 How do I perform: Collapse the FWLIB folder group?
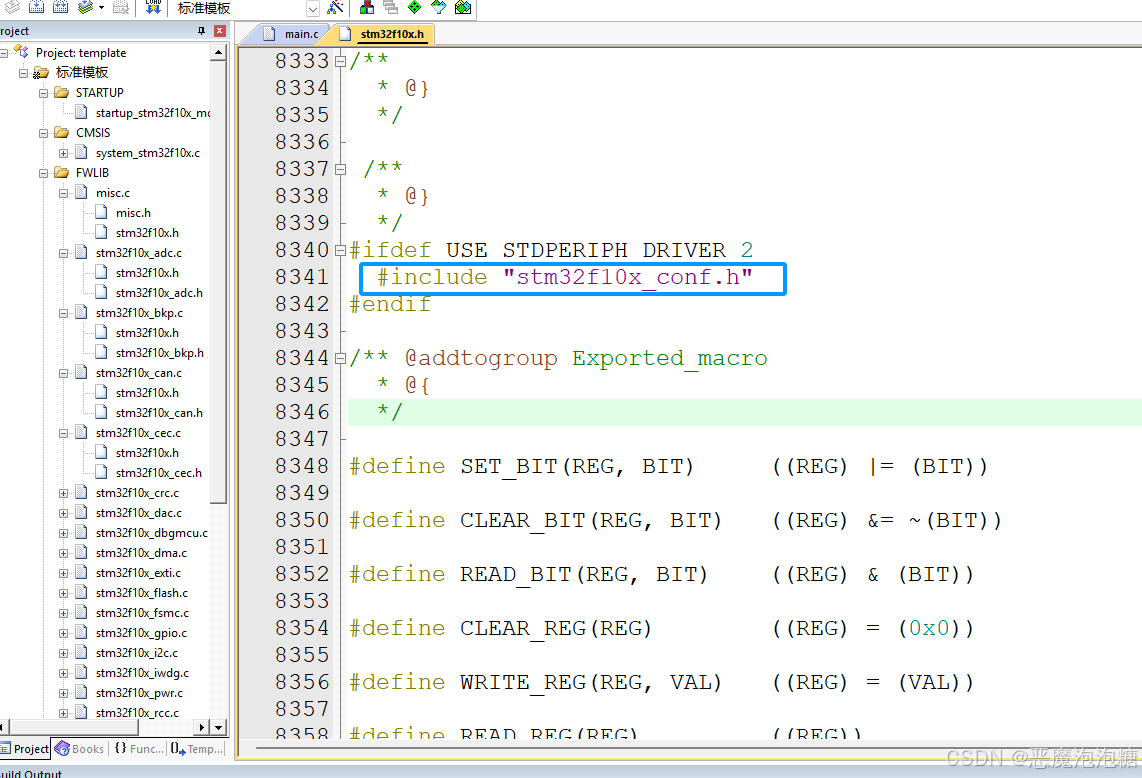44,173
